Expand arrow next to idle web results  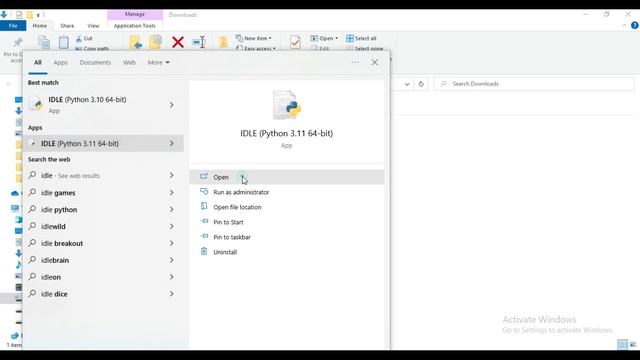(172, 176)
